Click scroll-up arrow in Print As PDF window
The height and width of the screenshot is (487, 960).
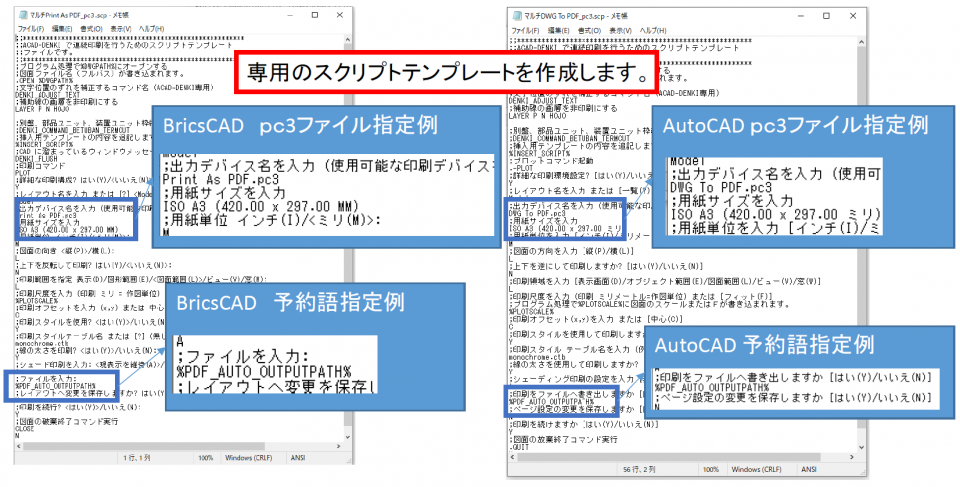(348, 40)
